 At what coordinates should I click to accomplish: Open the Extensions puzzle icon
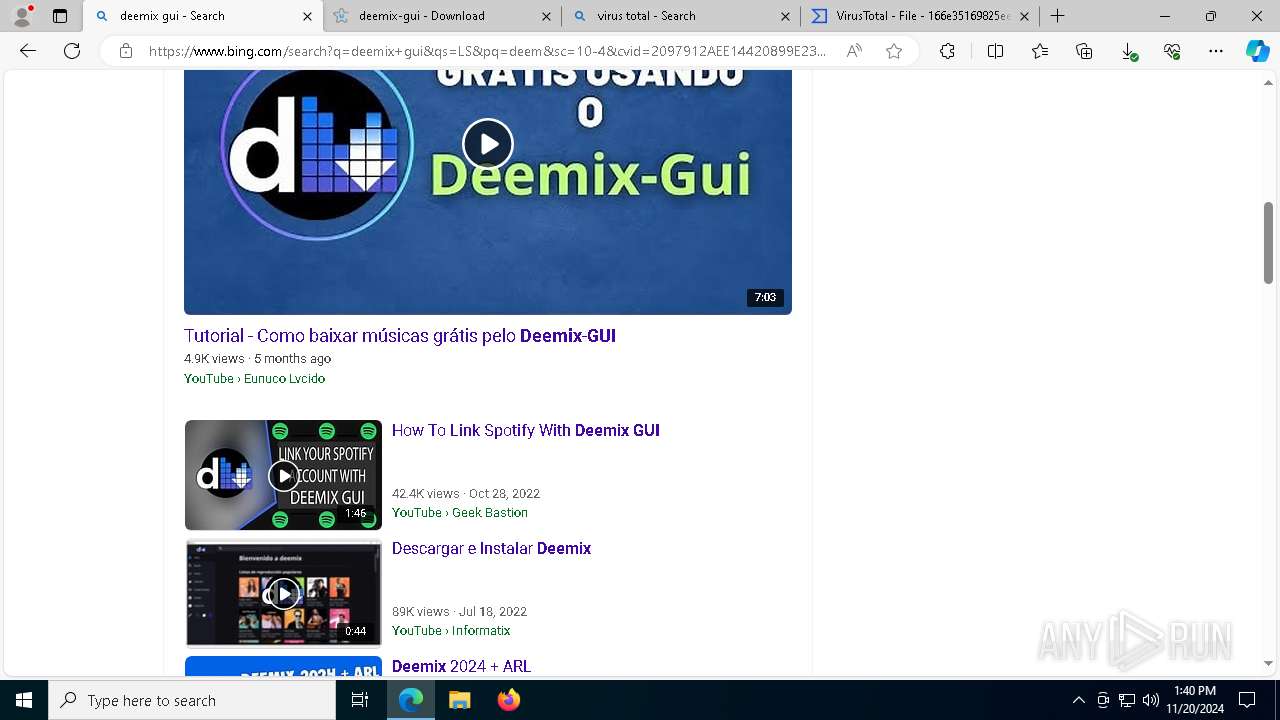947,51
